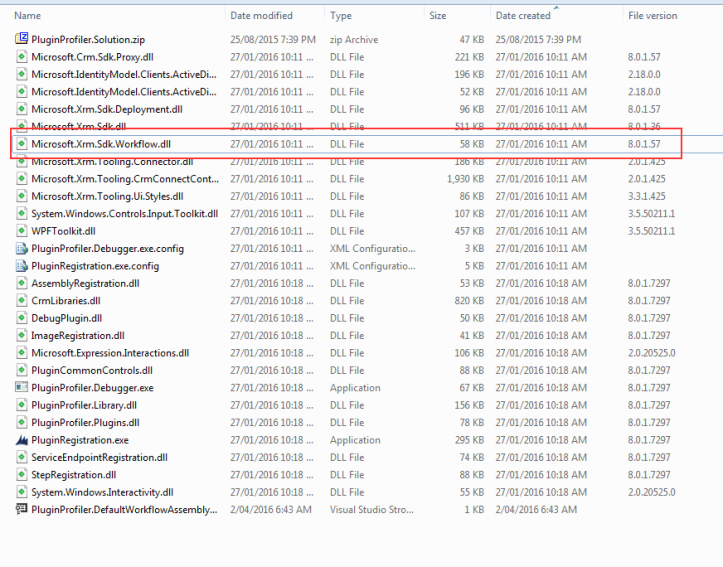Viewport: 723px width, 567px height.
Task: Select the WPFToolkit.dll file name
Action: point(63,231)
